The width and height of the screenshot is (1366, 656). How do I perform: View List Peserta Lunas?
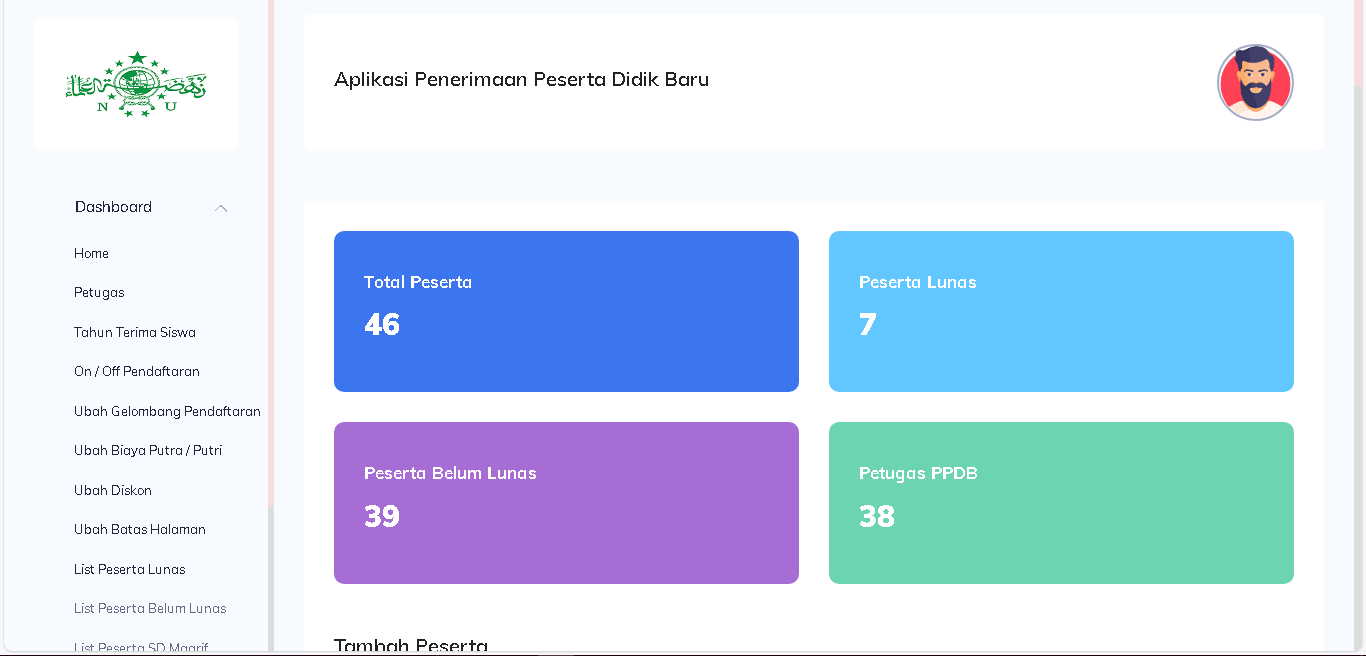click(x=128, y=569)
